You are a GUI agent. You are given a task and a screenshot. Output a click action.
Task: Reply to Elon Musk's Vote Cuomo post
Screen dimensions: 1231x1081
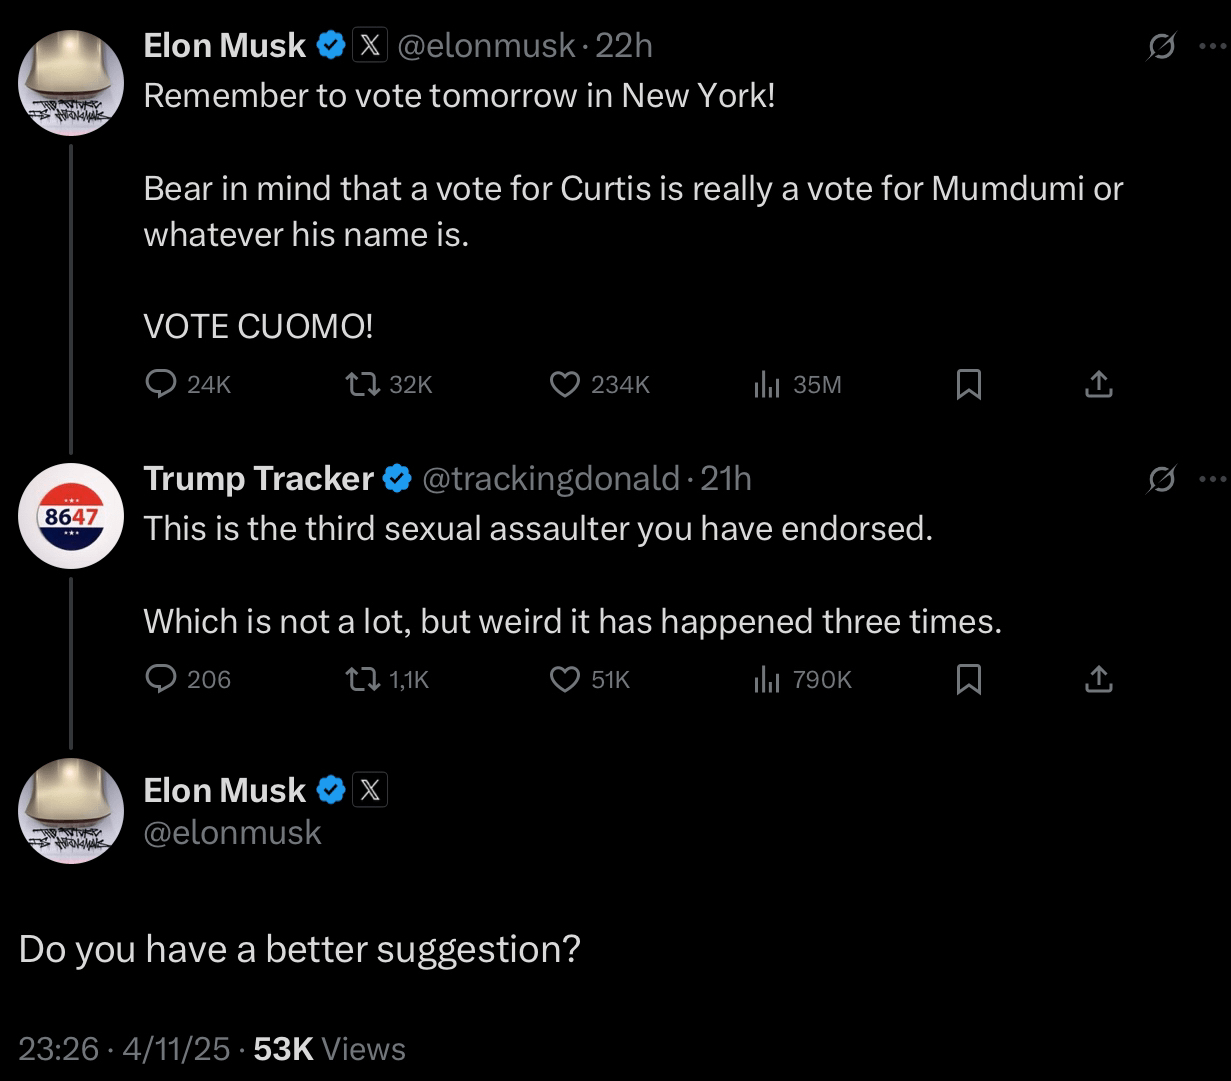160,384
